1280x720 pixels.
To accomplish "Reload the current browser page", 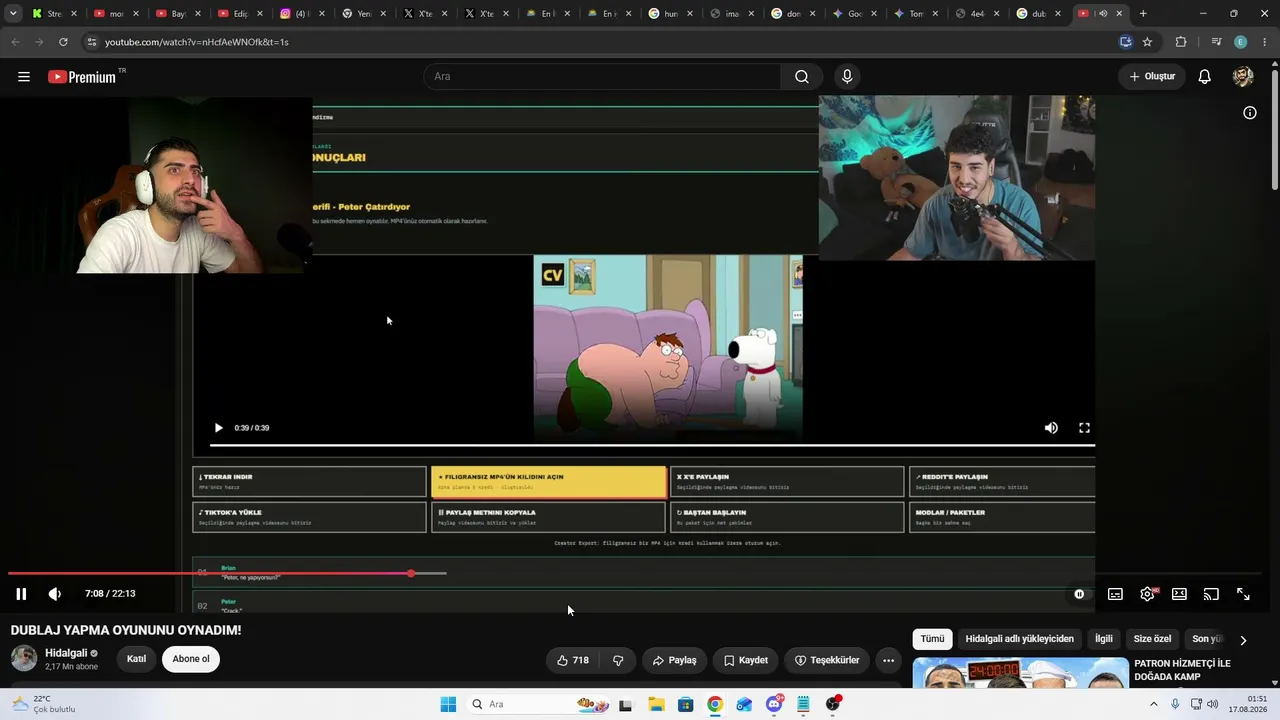I will (63, 42).
